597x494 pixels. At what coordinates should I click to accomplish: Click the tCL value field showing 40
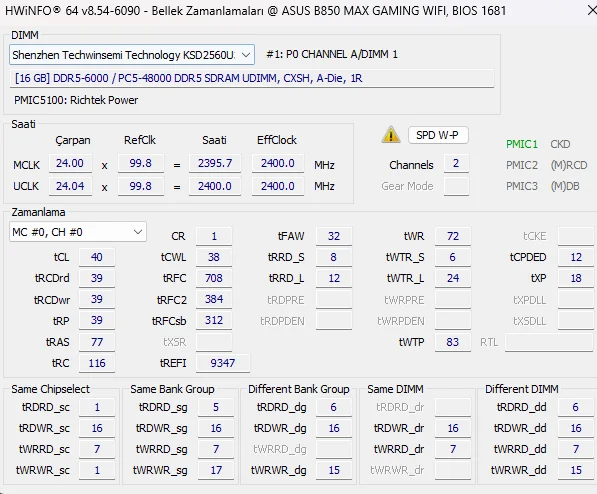97,257
